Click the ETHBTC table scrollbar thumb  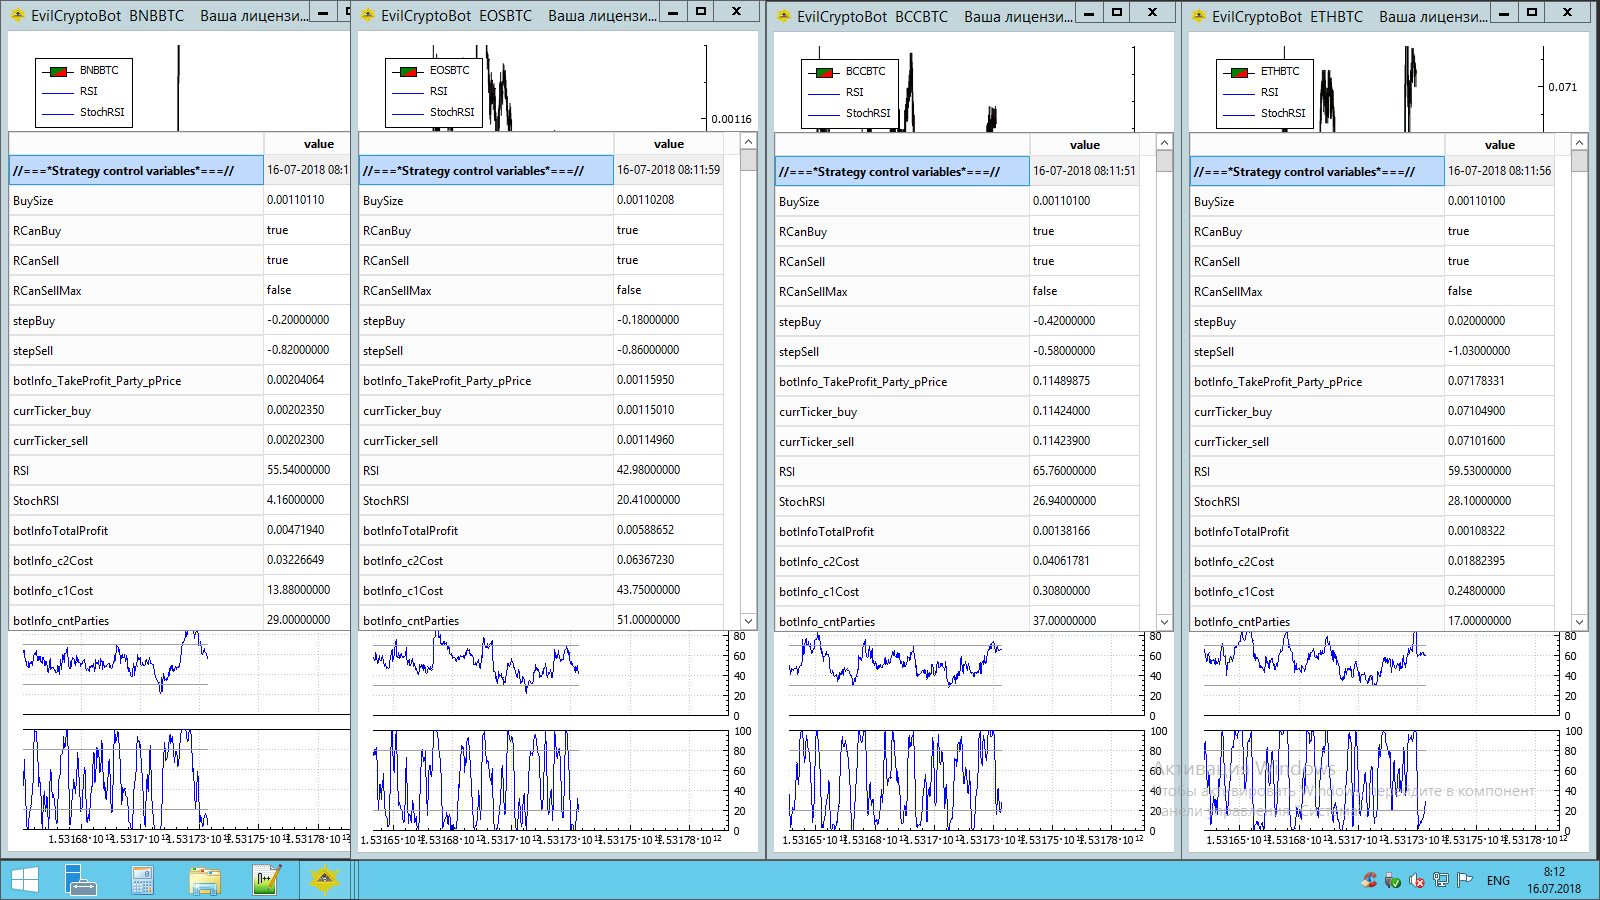[x=1579, y=161]
